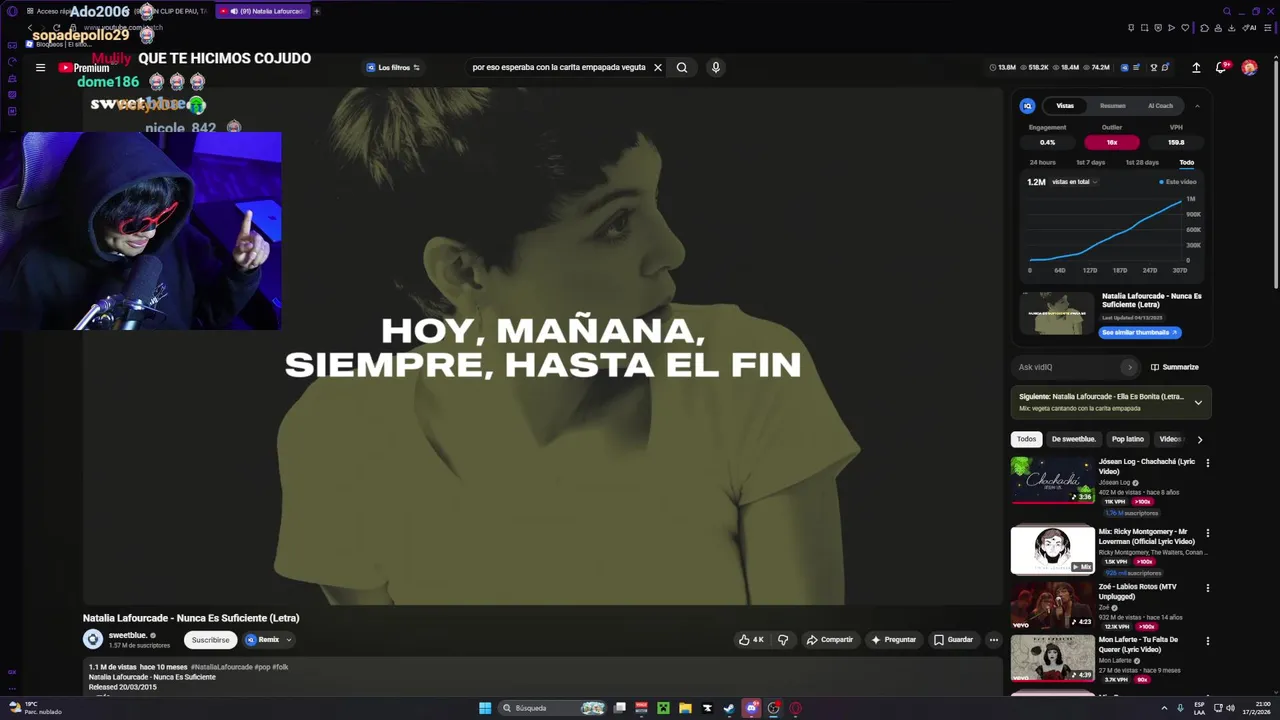Open the browser AI button
The image size is (1280, 720).
[1250, 28]
